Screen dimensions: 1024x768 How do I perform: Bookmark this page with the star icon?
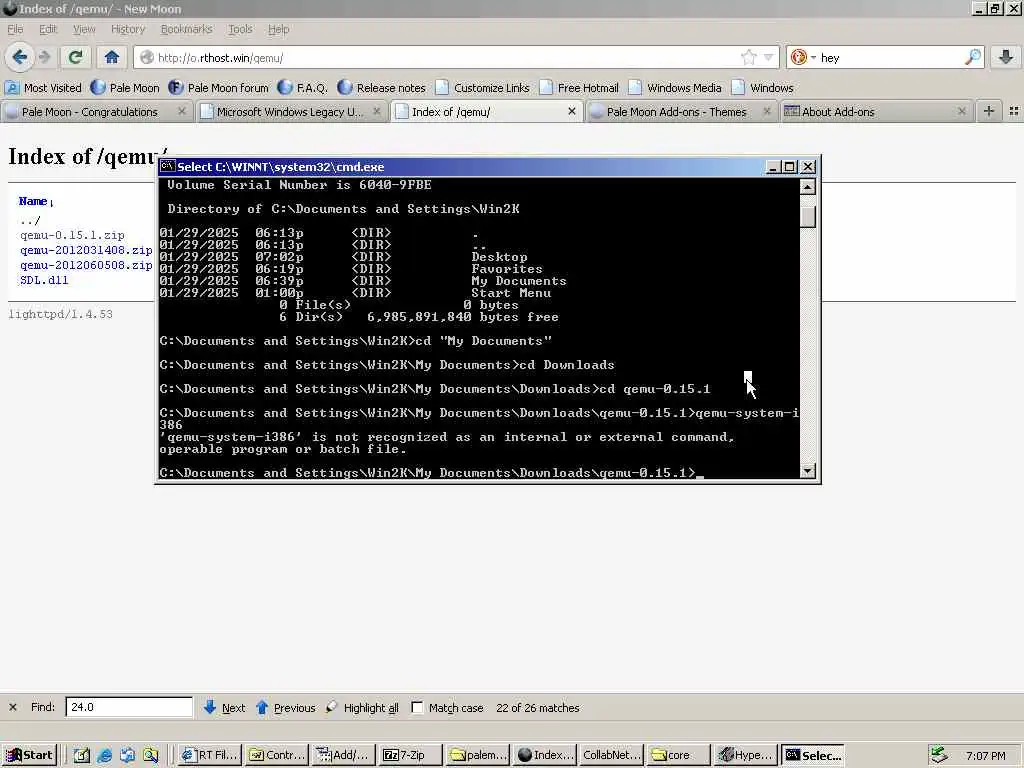click(x=748, y=57)
